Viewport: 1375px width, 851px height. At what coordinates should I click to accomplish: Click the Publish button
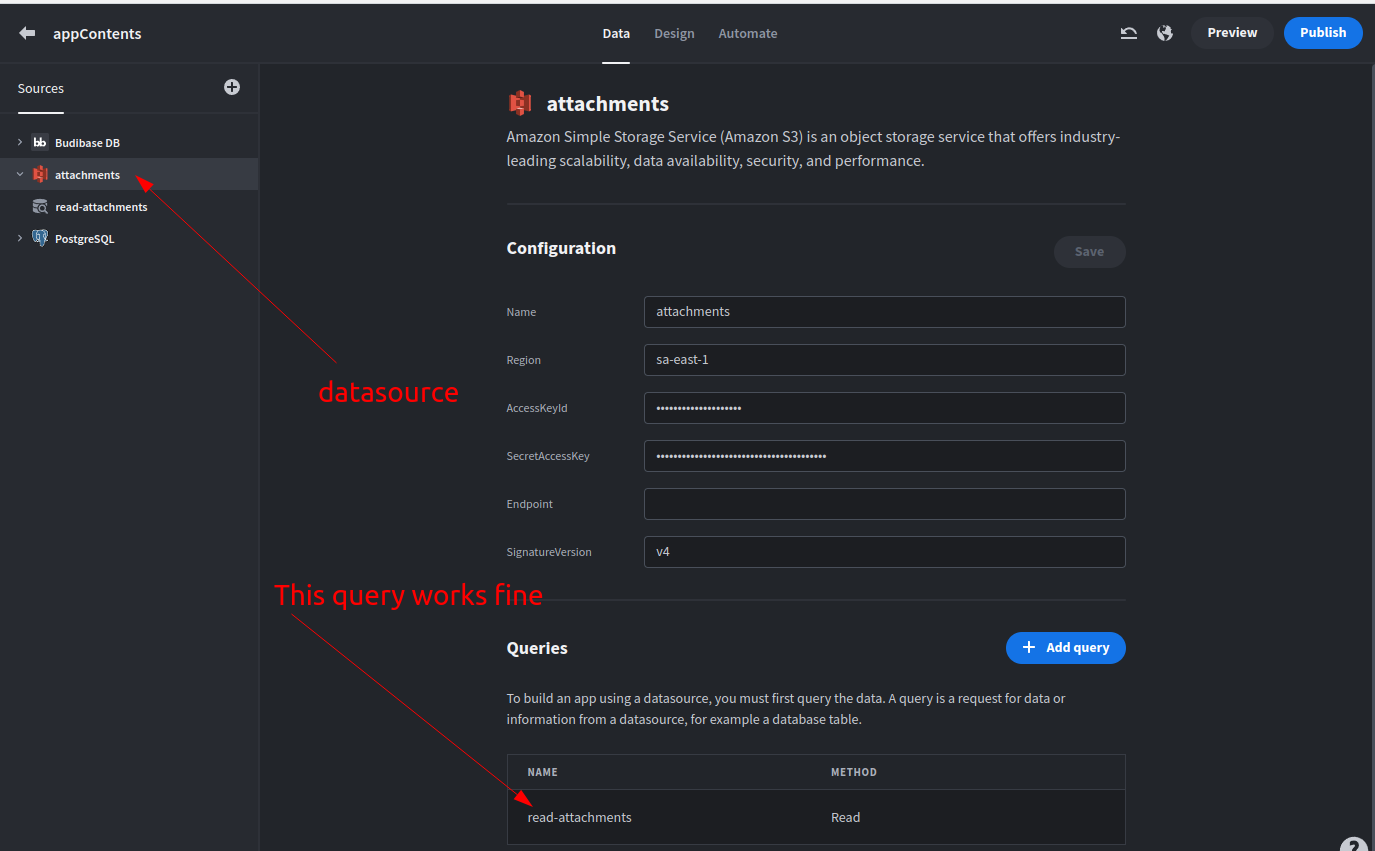pyautogui.click(x=1322, y=32)
